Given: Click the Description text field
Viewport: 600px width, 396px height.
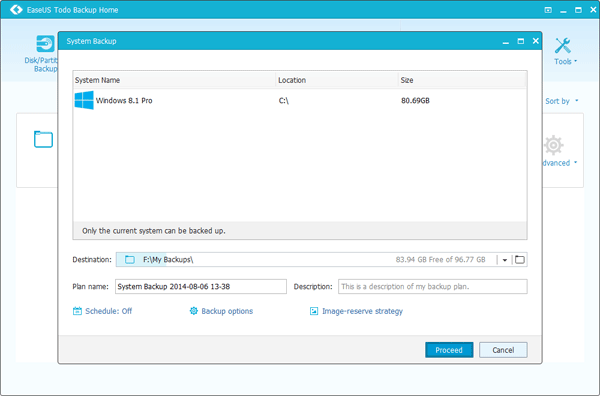Looking at the screenshot, I should (433, 287).
